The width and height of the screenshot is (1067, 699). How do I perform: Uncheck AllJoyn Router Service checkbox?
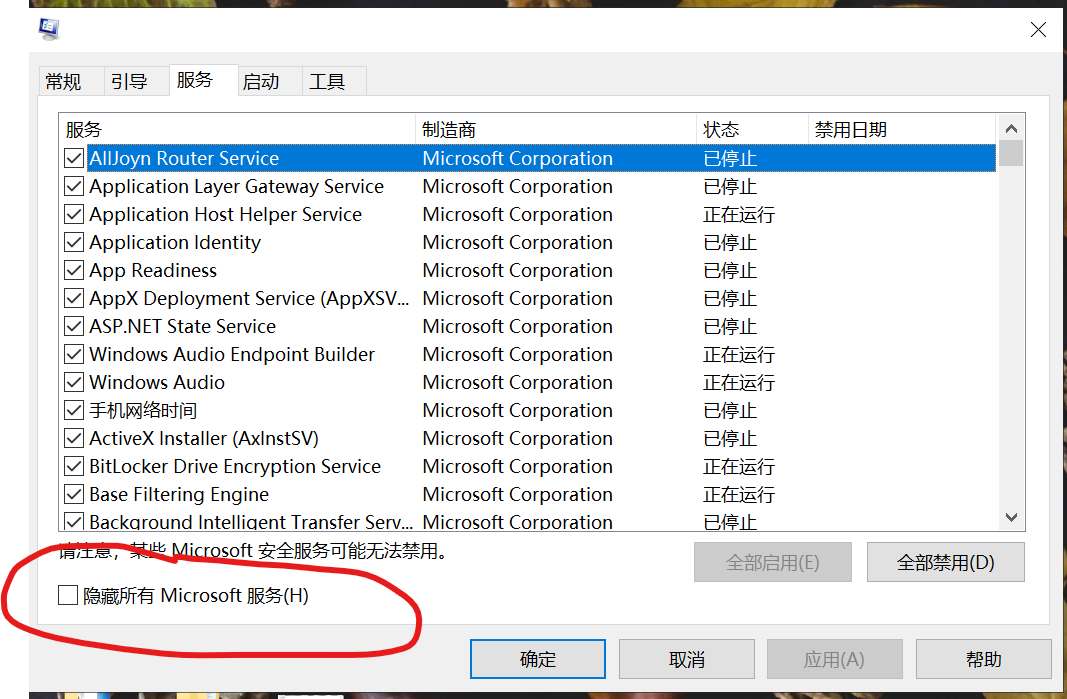[74, 159]
